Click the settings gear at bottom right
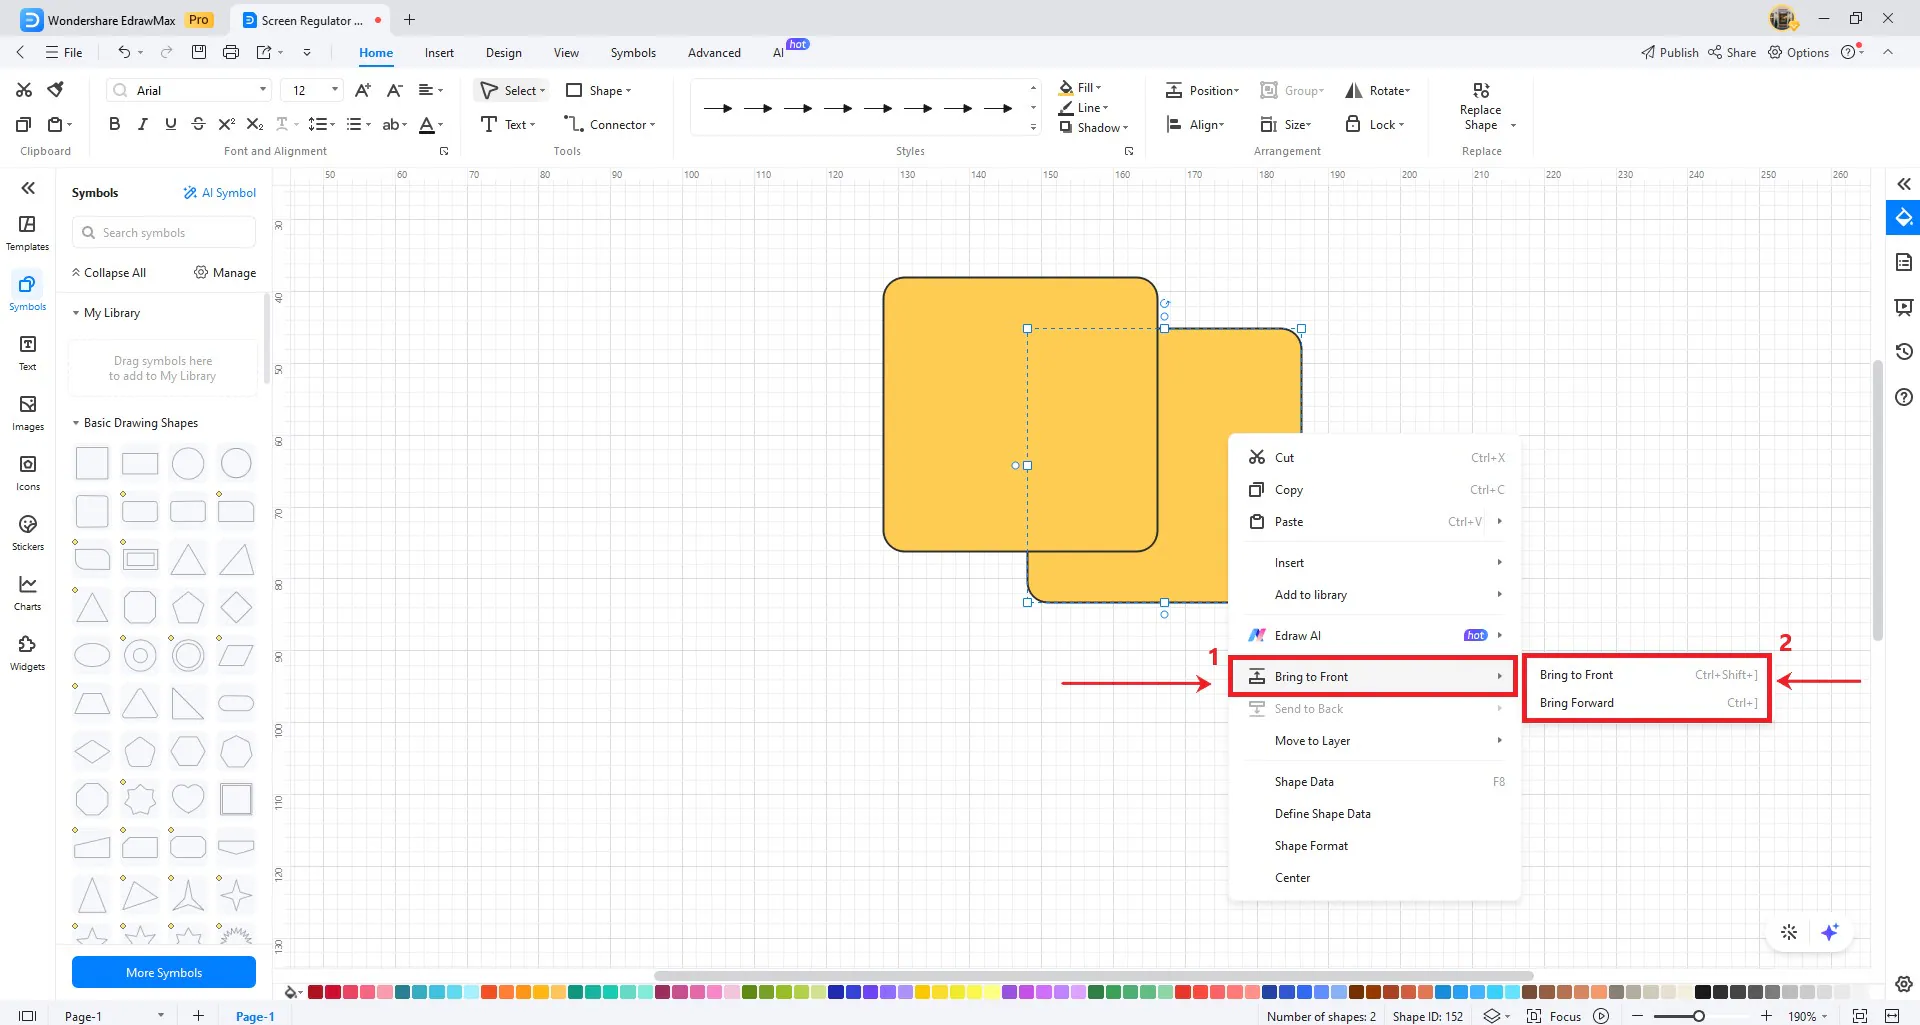 (1904, 984)
